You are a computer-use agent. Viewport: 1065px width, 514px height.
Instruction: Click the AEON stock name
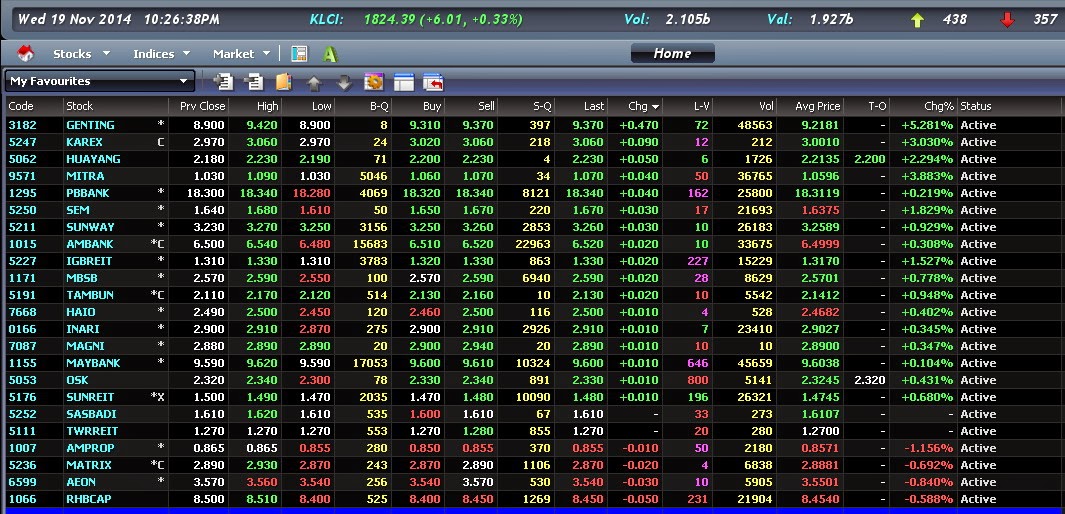pyautogui.click(x=81, y=481)
